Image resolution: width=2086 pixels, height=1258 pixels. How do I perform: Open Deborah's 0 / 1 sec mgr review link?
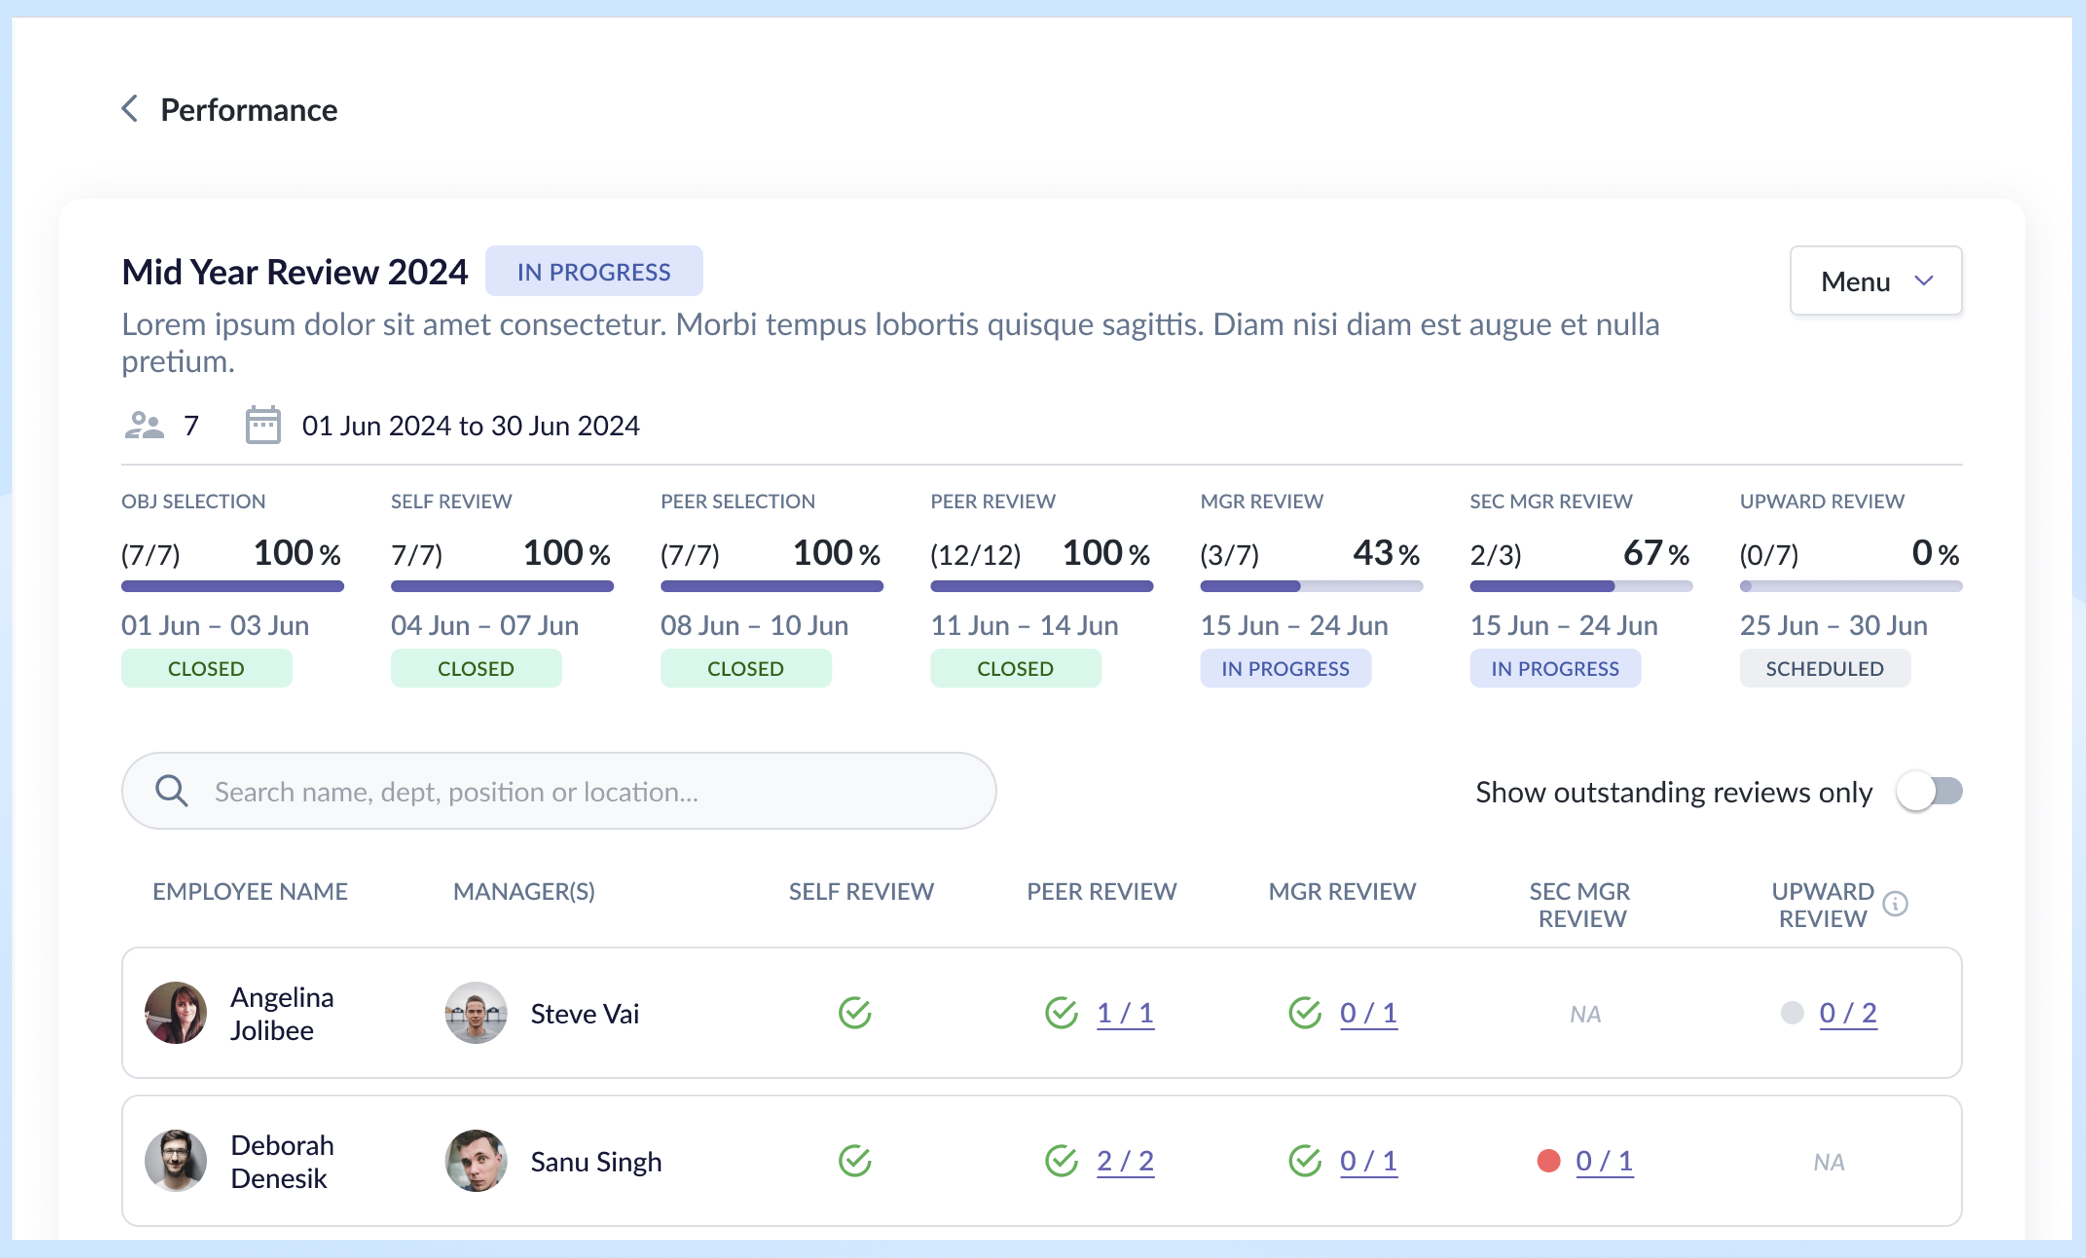point(1604,1160)
